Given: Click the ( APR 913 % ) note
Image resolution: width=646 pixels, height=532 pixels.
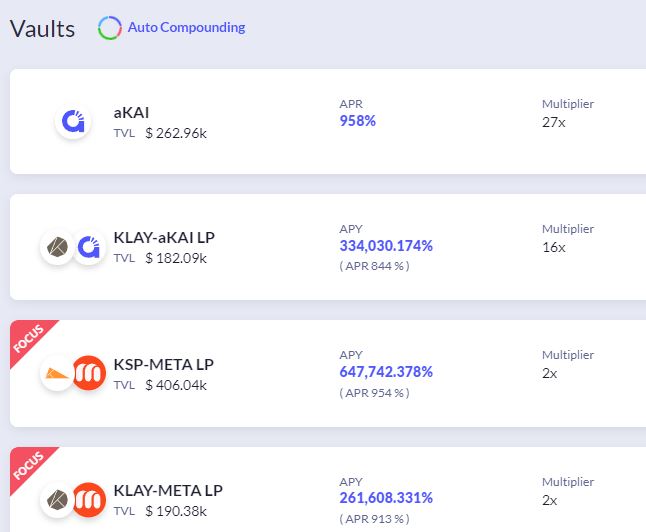Looking at the screenshot, I should point(374,519).
